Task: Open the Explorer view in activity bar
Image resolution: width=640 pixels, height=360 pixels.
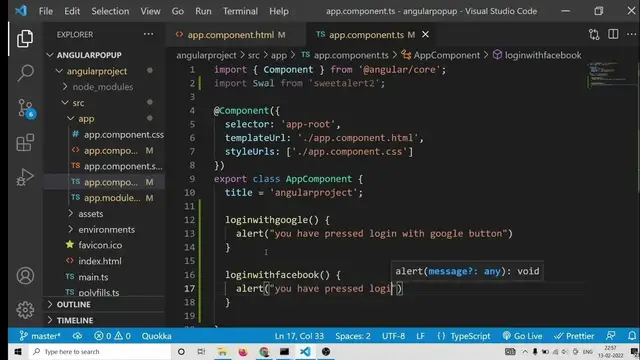Action: (x=25, y=39)
